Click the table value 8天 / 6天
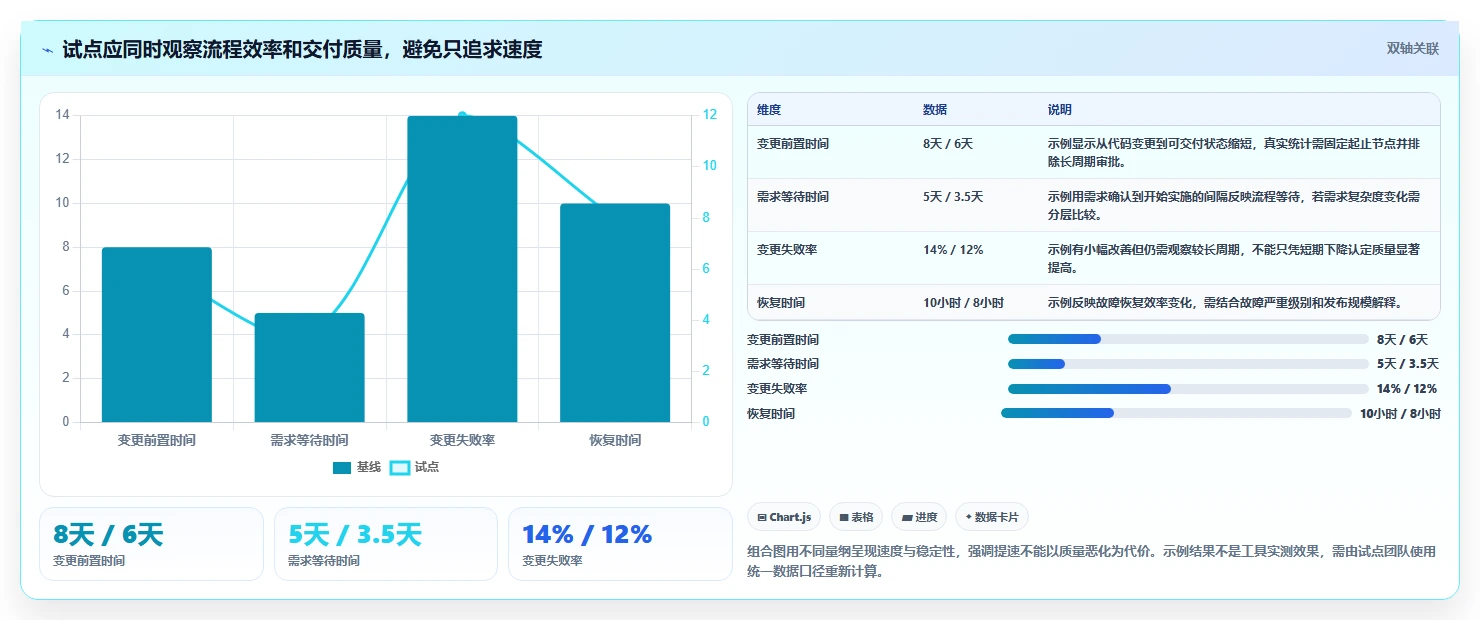Screen dimensions: 1480x620 point(948,143)
